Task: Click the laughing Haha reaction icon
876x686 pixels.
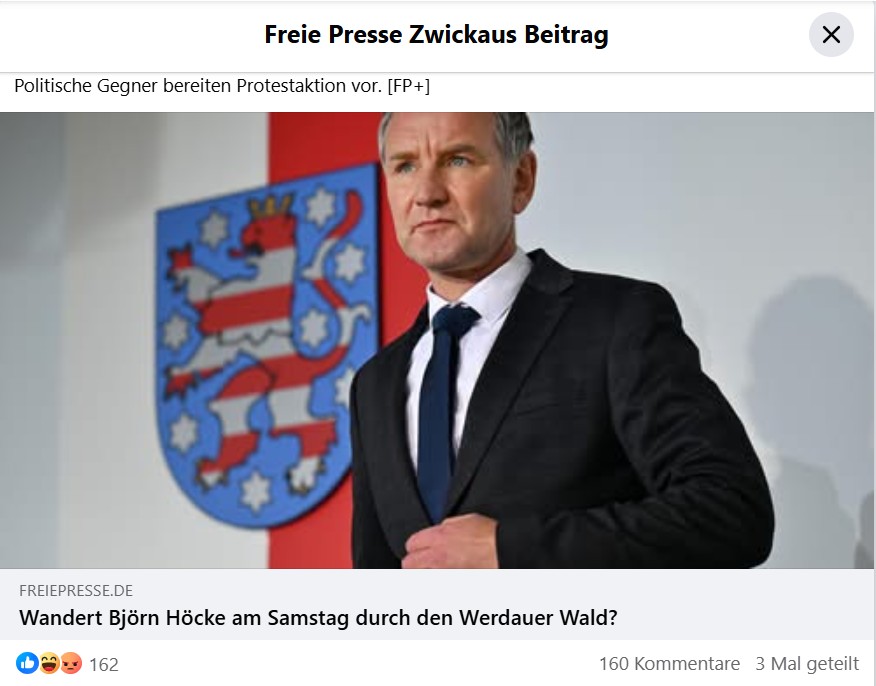Action: (x=49, y=663)
